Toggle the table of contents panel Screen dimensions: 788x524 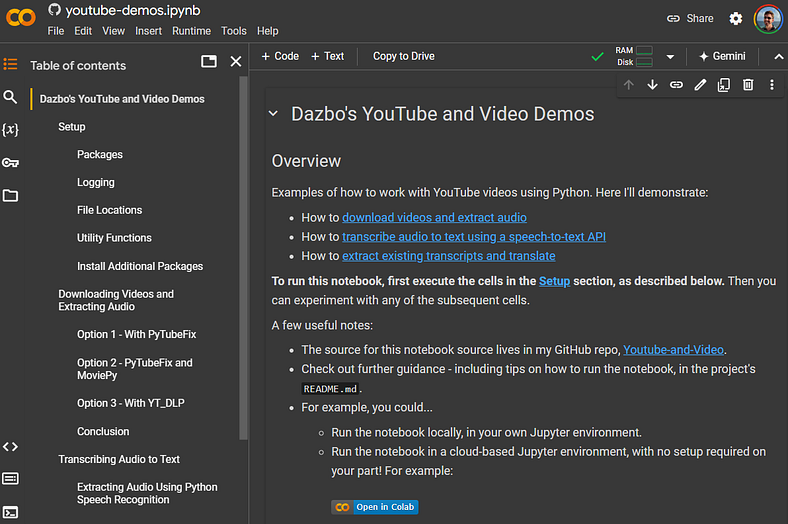(10, 65)
